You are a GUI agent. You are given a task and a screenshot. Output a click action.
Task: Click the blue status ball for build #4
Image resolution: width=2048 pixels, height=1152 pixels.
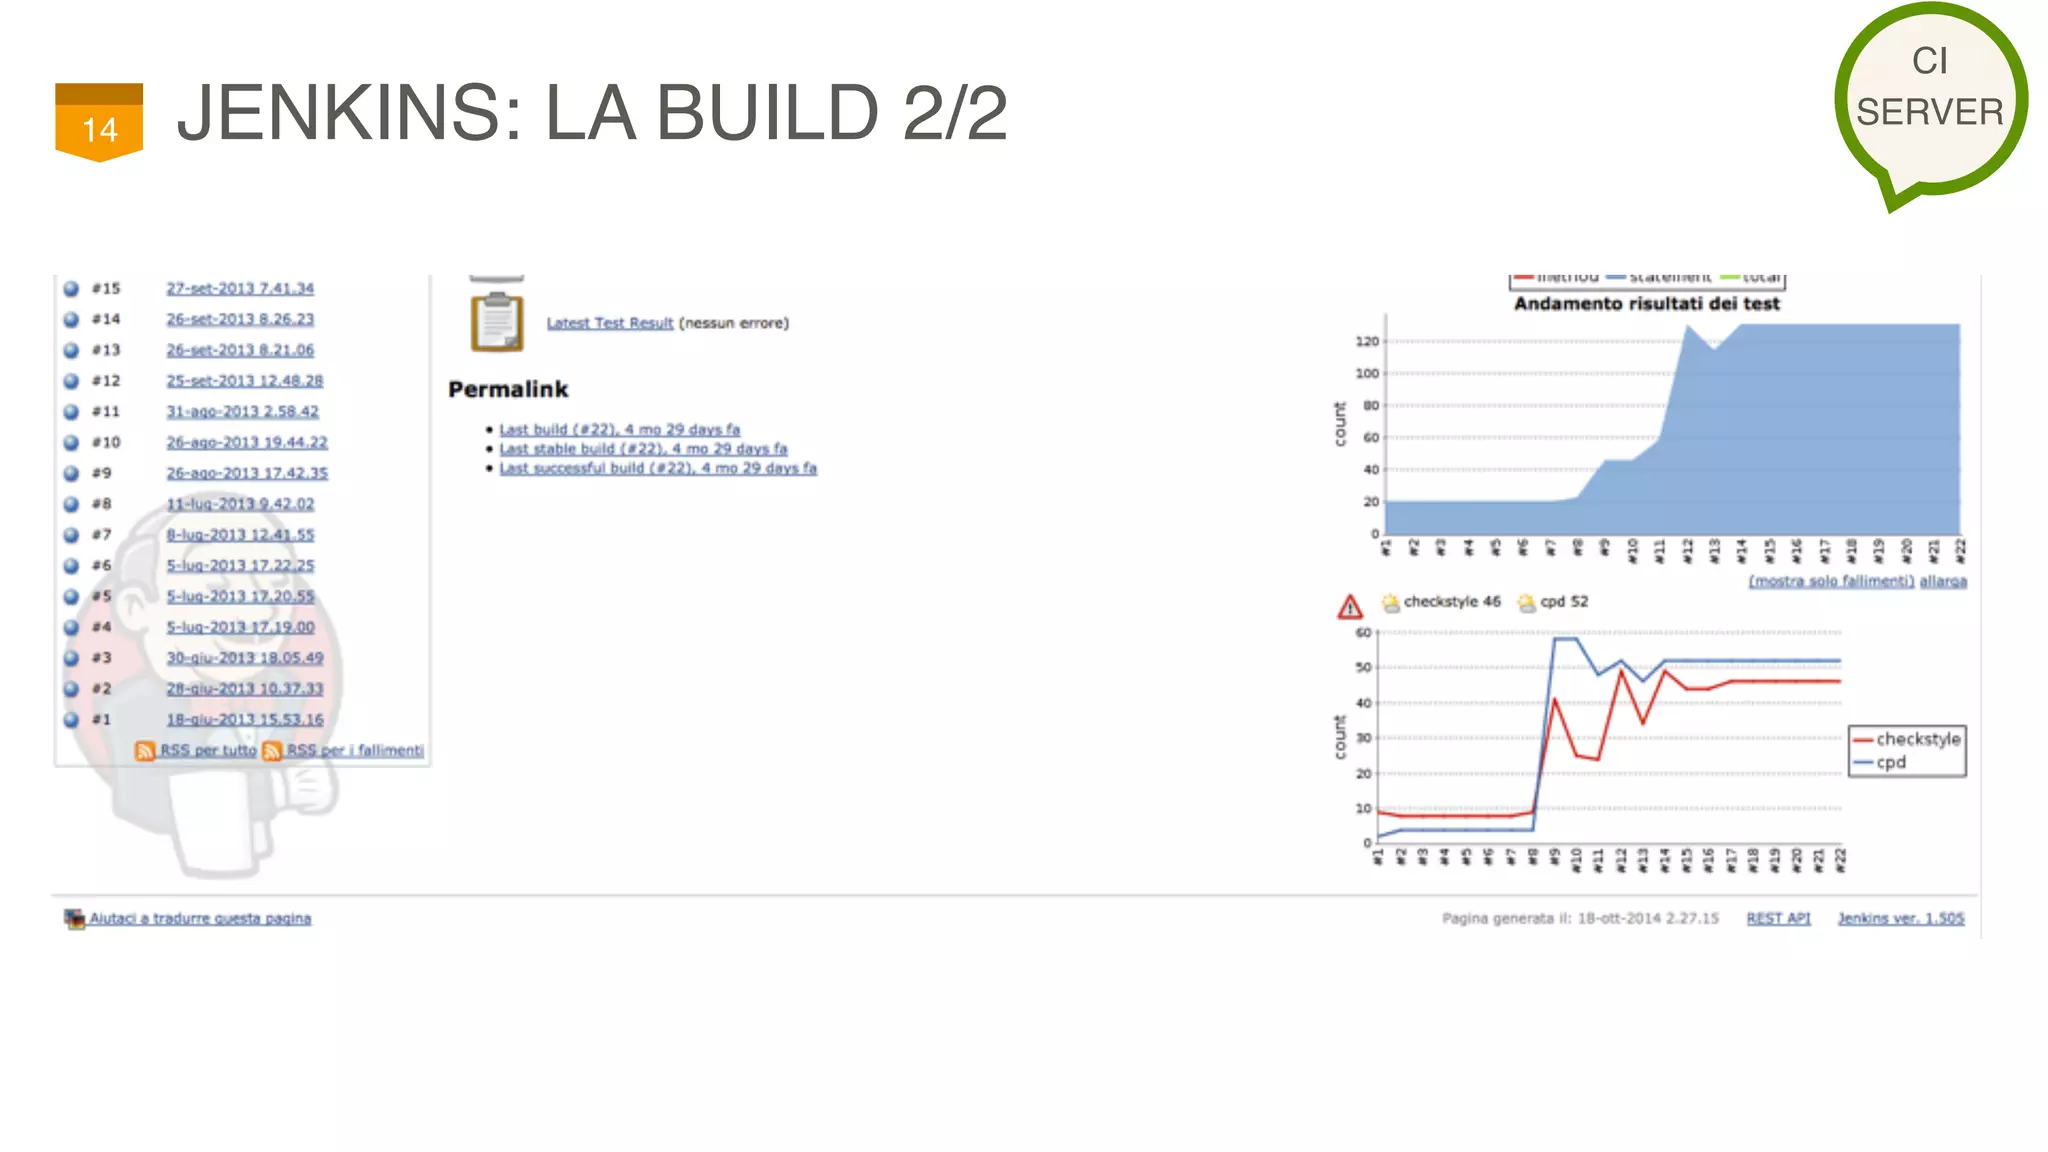71,628
